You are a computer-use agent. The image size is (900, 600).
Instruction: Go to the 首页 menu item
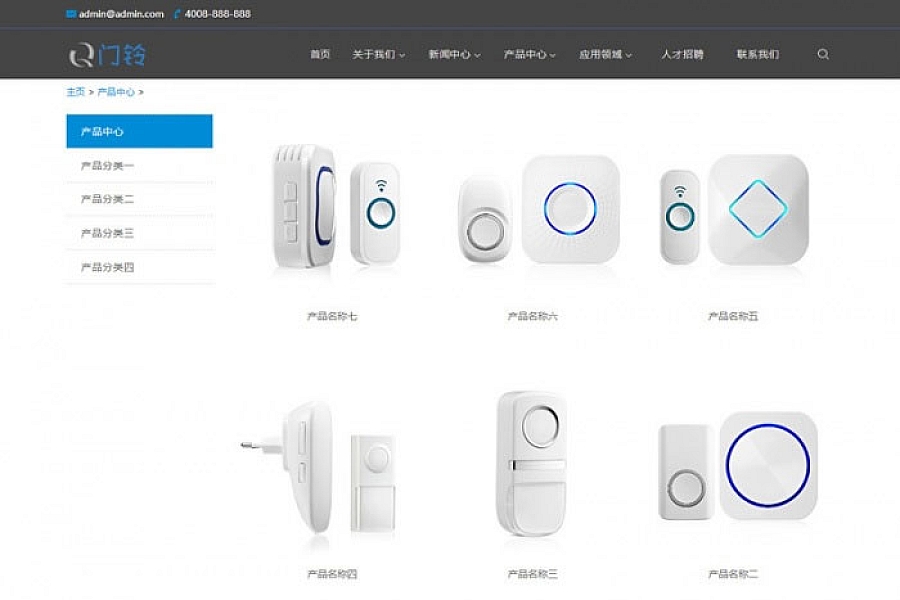coord(320,55)
